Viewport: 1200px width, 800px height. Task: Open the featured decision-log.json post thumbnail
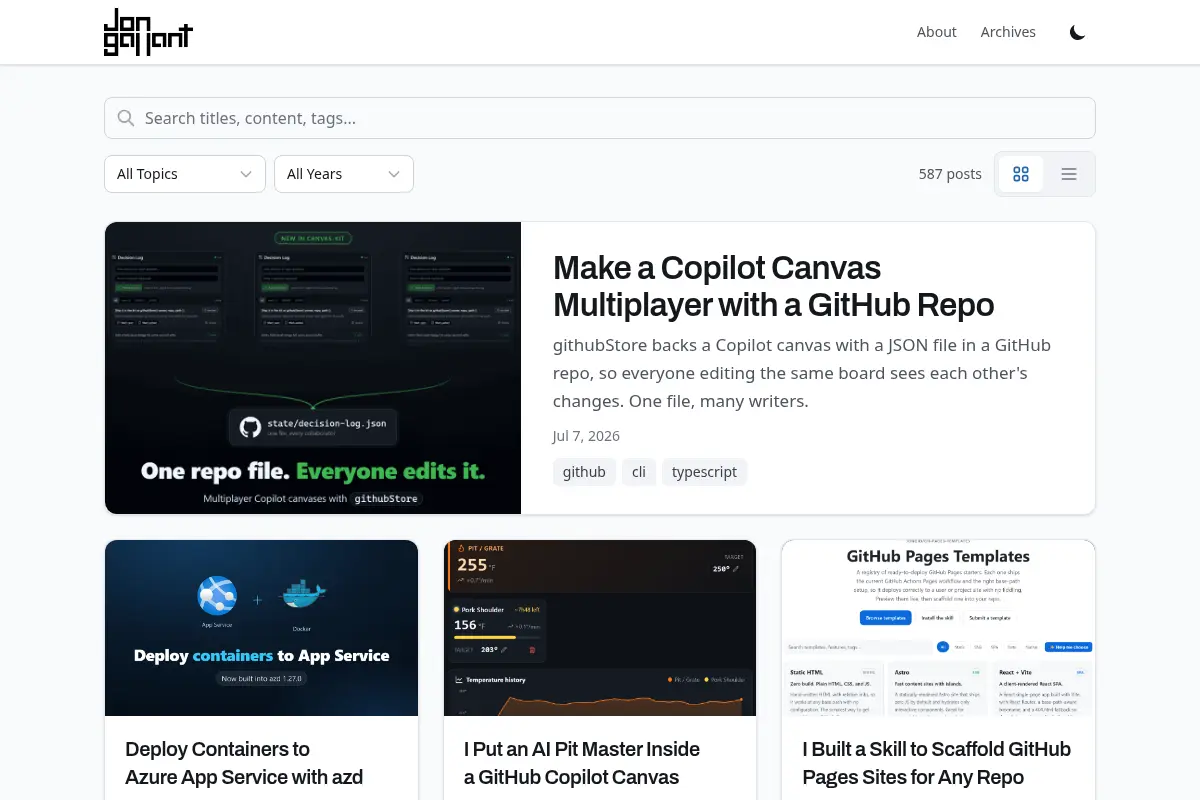pyautogui.click(x=313, y=368)
